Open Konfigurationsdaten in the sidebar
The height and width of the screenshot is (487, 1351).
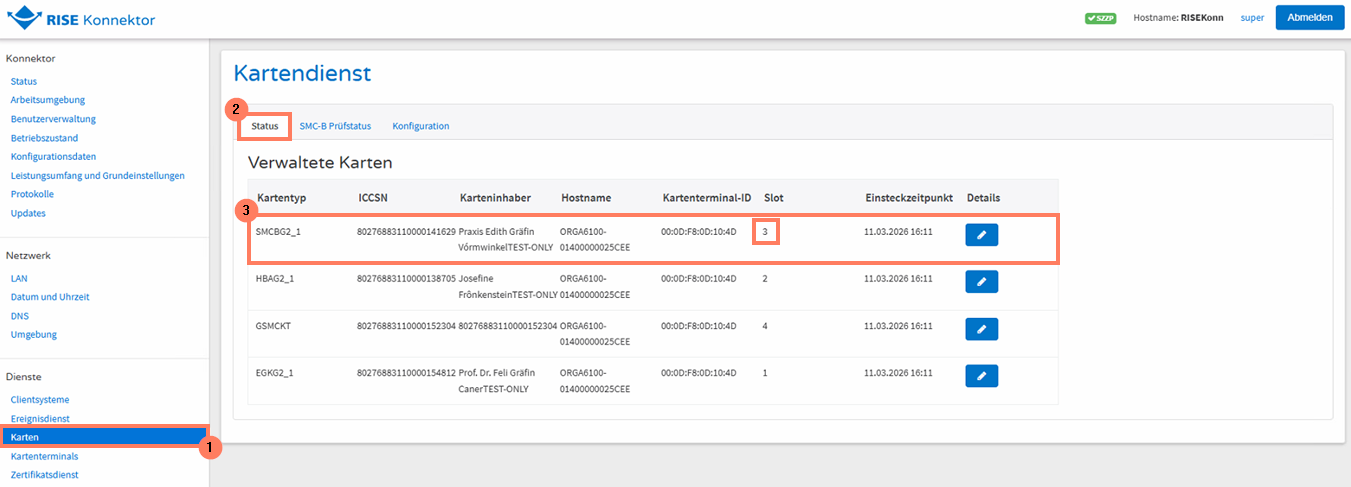coord(53,157)
